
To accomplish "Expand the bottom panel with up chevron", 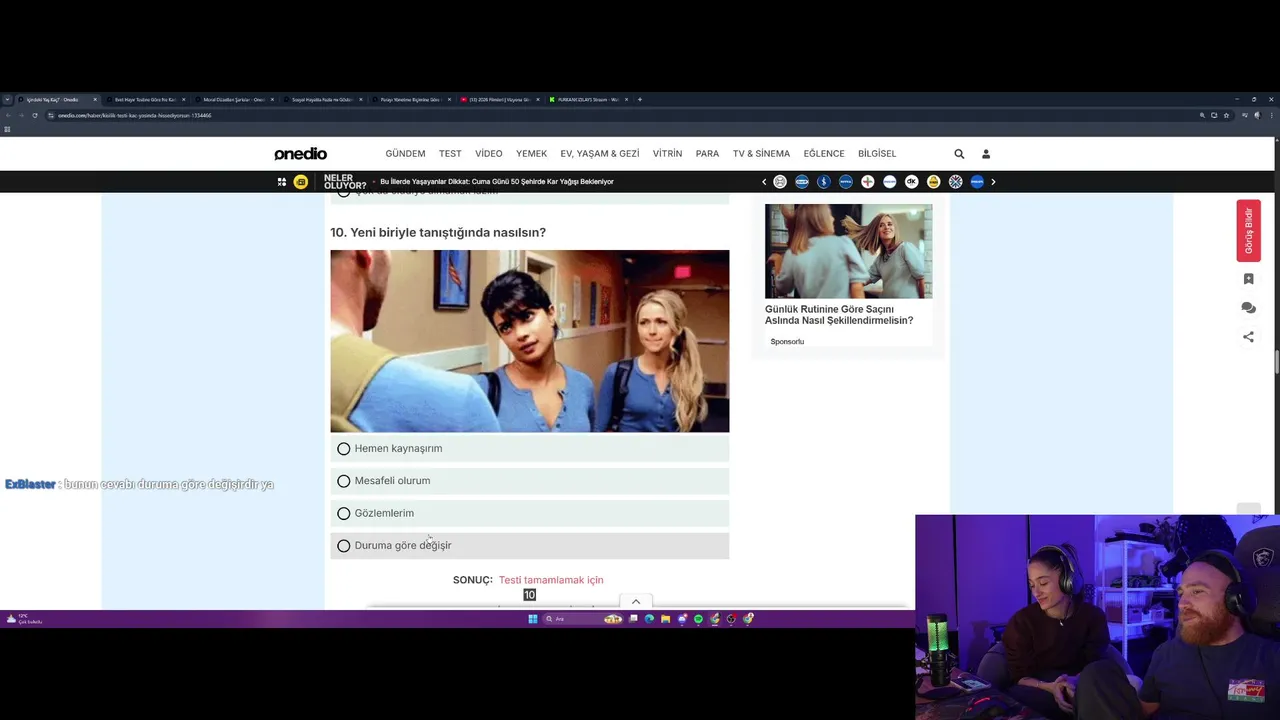I will (x=636, y=601).
